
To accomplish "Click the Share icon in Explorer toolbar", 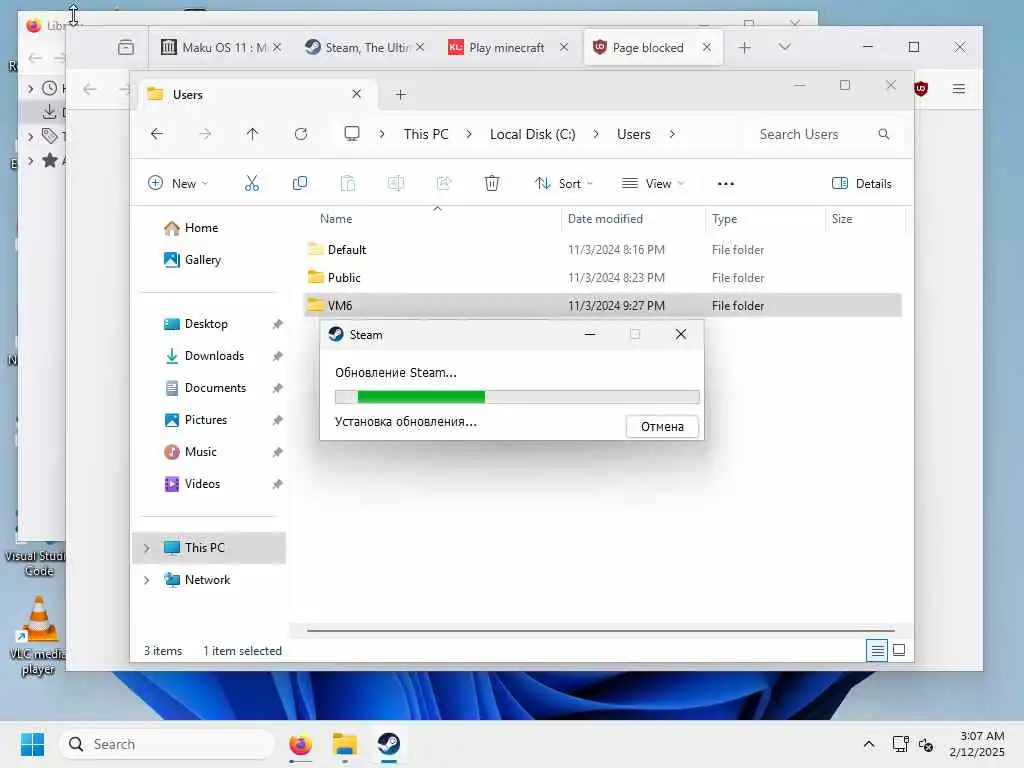I will pyautogui.click(x=444, y=184).
